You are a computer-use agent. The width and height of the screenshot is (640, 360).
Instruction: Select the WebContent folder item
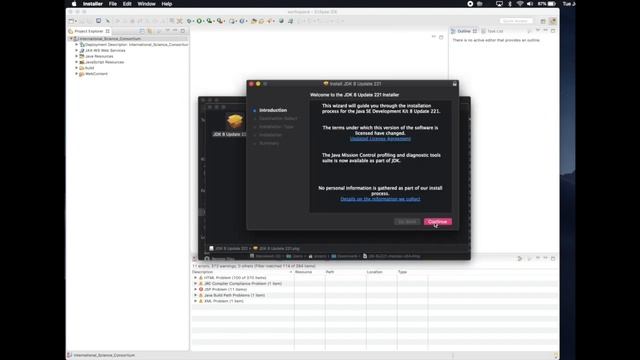point(96,74)
